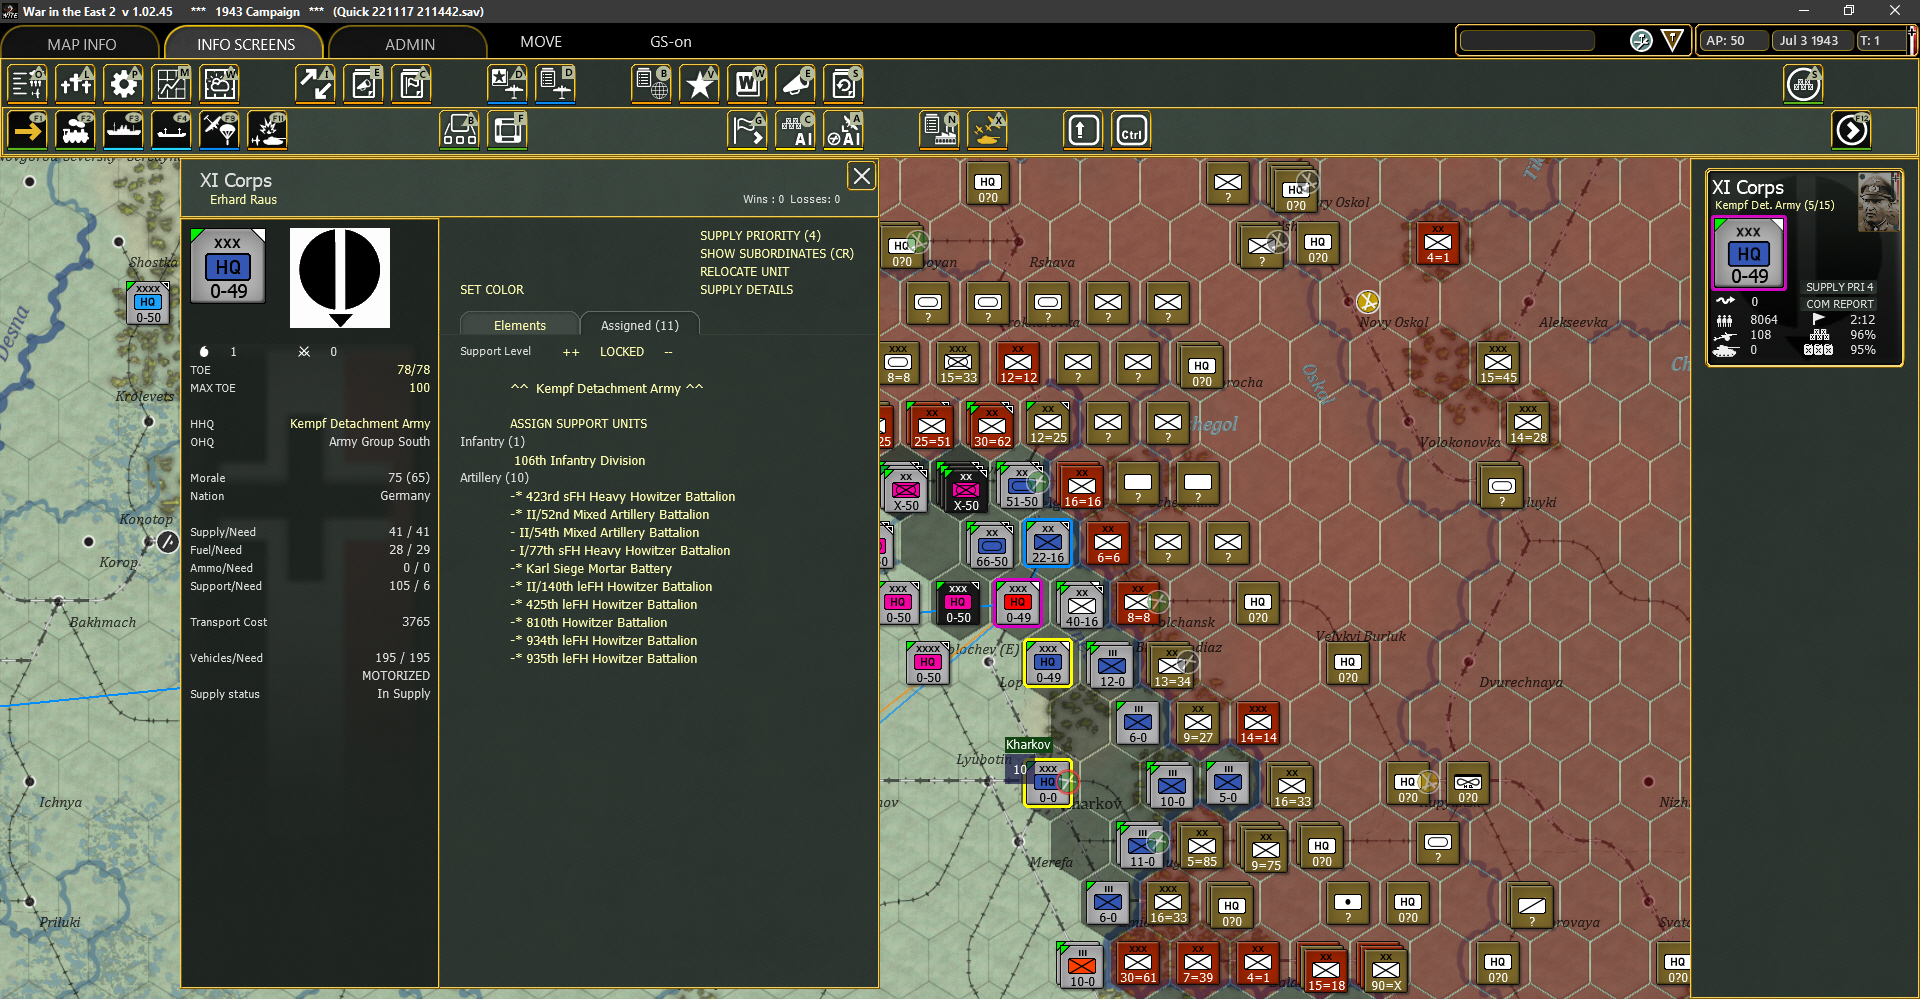The image size is (1920, 999).
Task: Select the Elements tab
Action: tap(520, 325)
